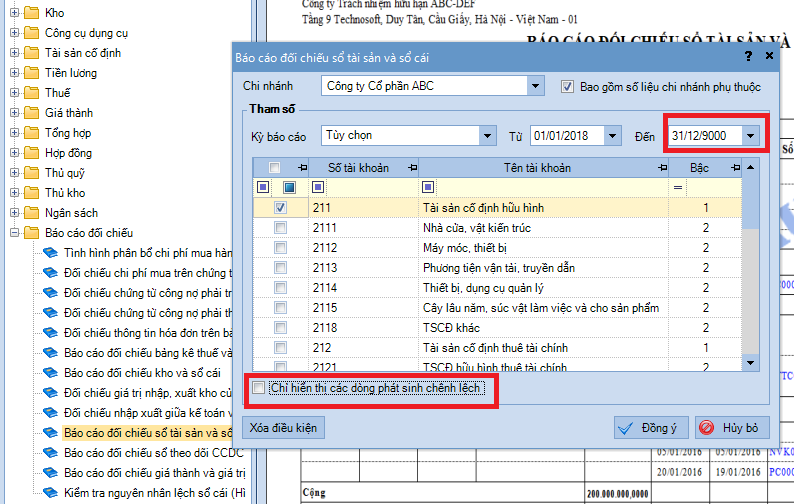This screenshot has width=794, height=504.
Task: Check account 212 row checkbox
Action: click(x=281, y=348)
